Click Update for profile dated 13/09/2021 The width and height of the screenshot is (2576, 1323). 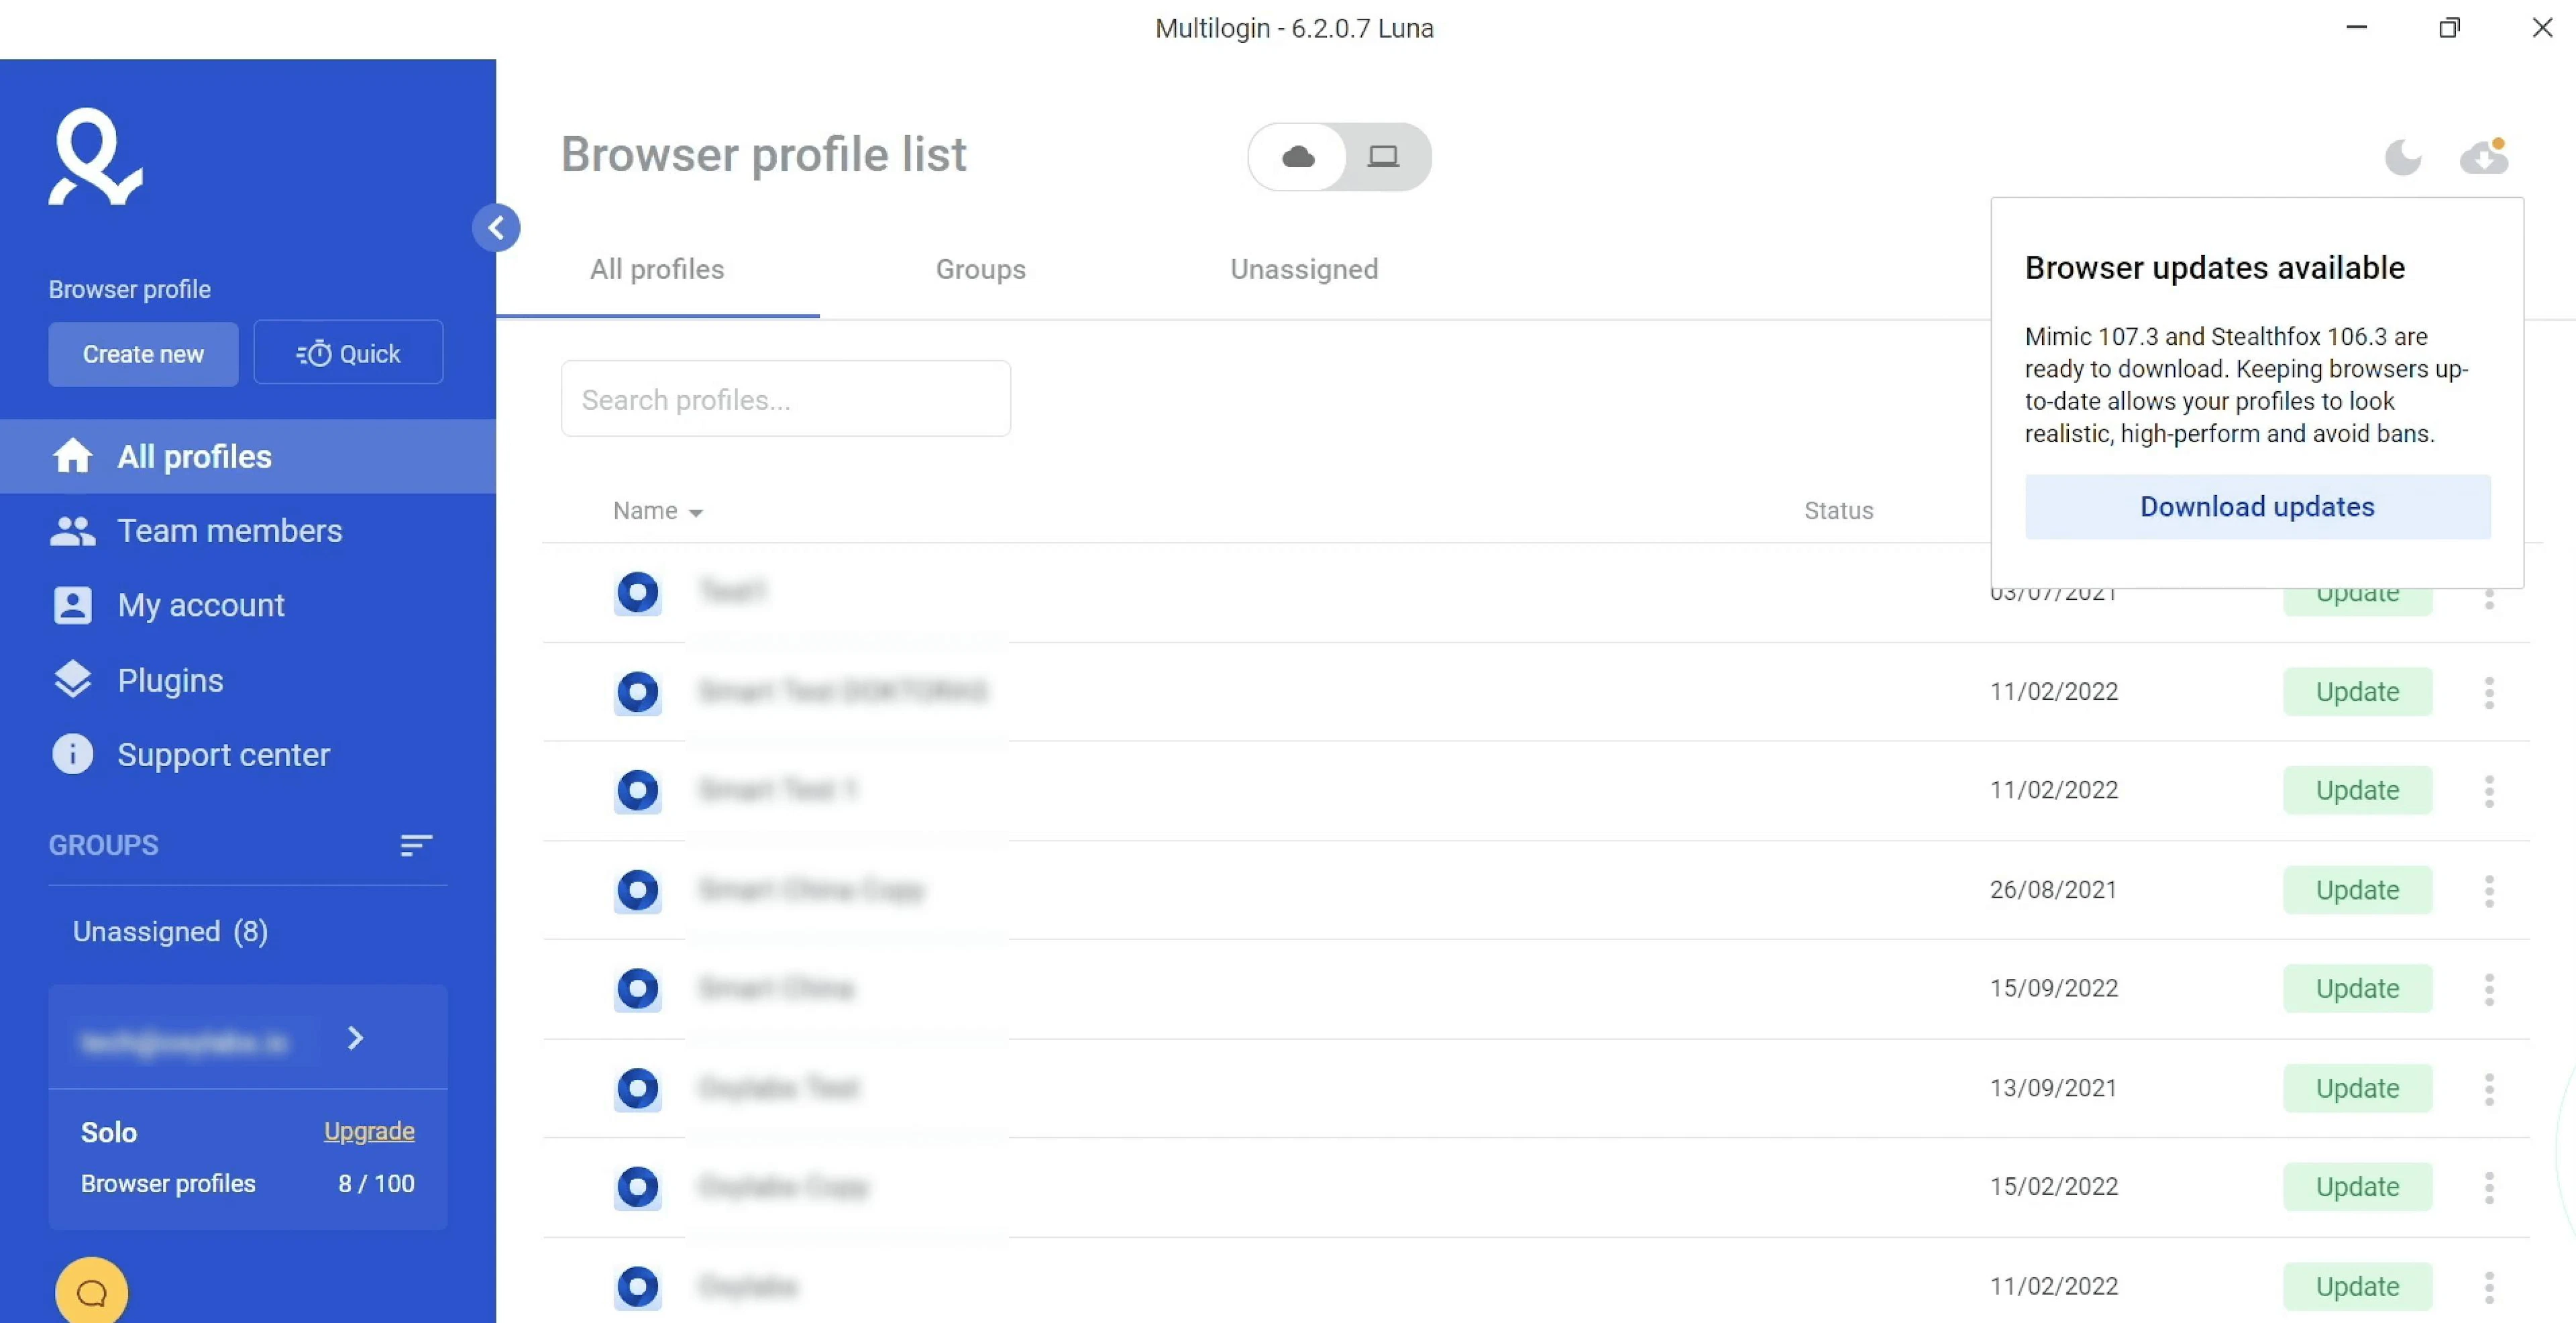click(2357, 1088)
